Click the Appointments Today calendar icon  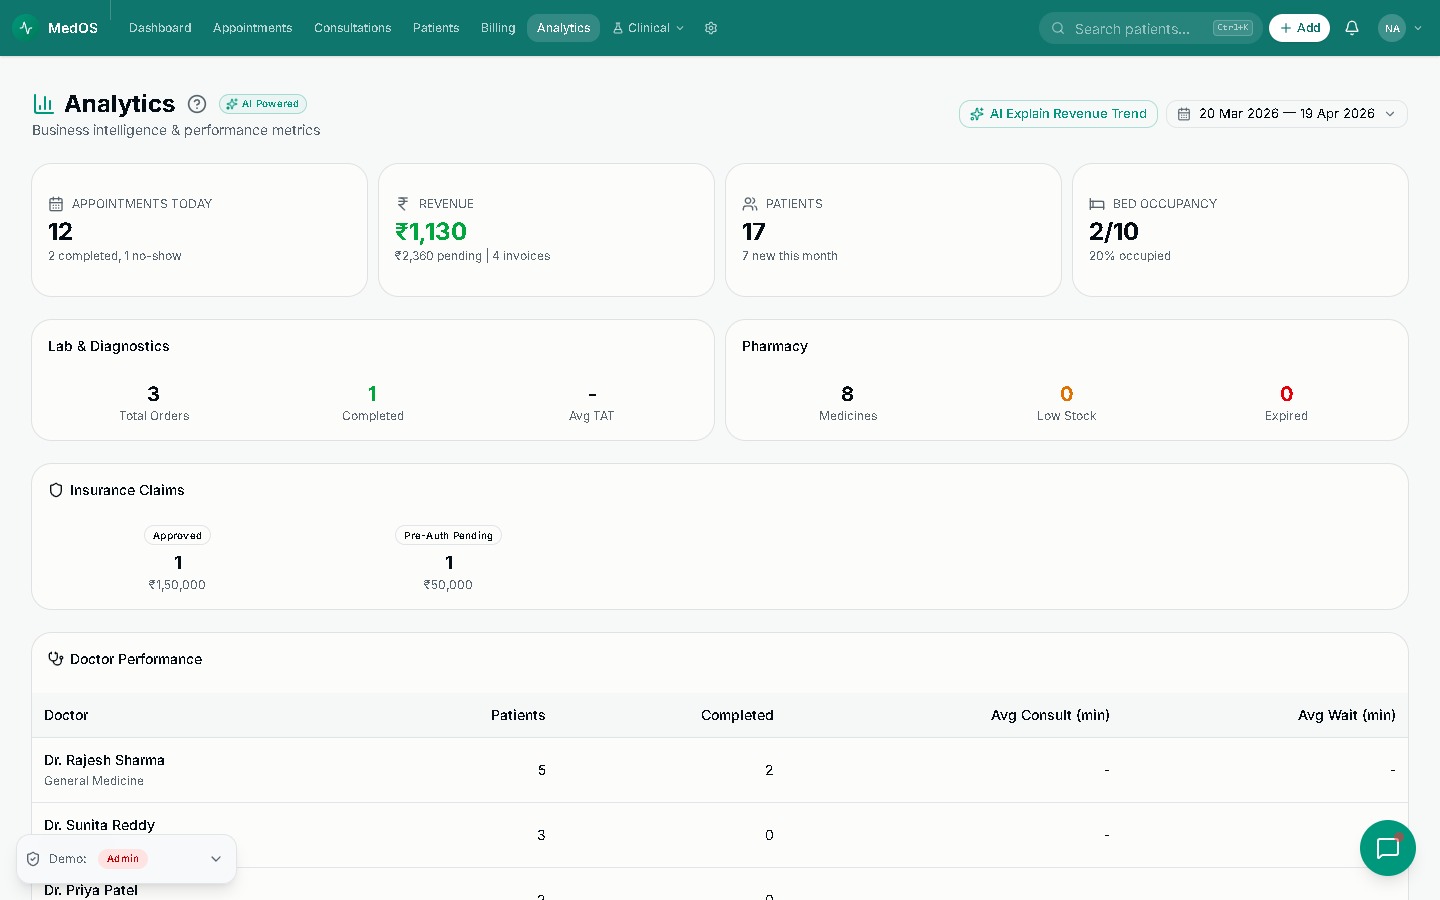pos(56,204)
